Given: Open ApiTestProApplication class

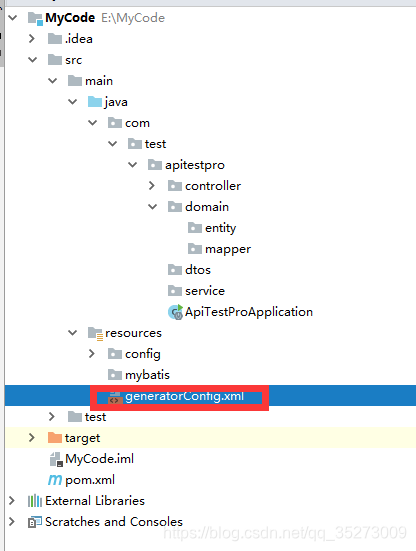Looking at the screenshot, I should (x=249, y=312).
